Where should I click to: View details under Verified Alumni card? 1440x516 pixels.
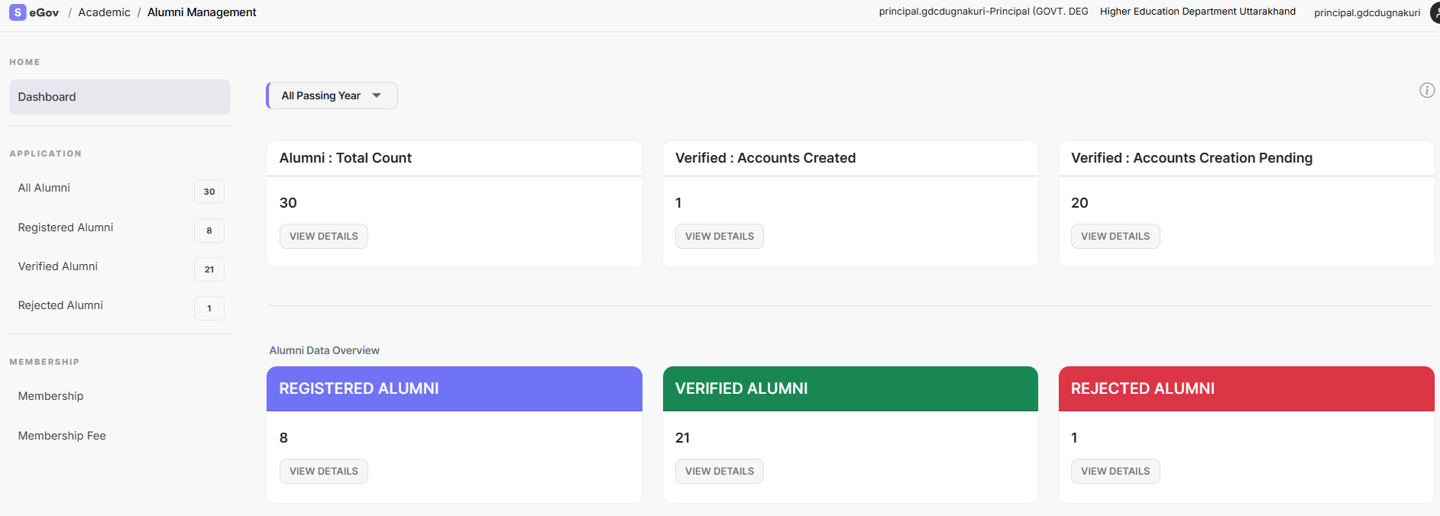pyautogui.click(x=720, y=471)
